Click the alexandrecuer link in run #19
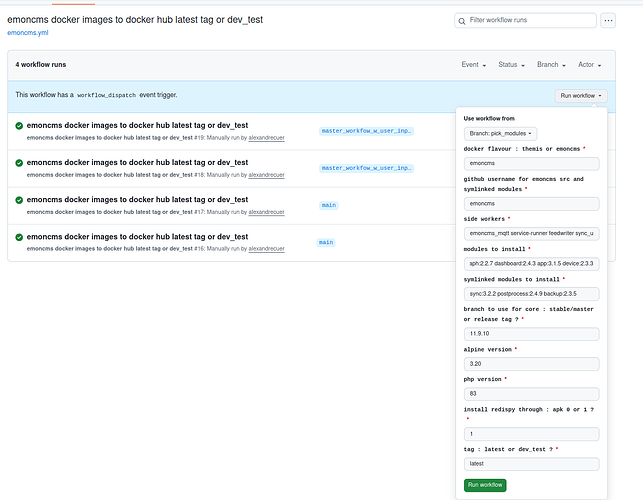Viewport: 643px width, 500px height. (x=266, y=136)
